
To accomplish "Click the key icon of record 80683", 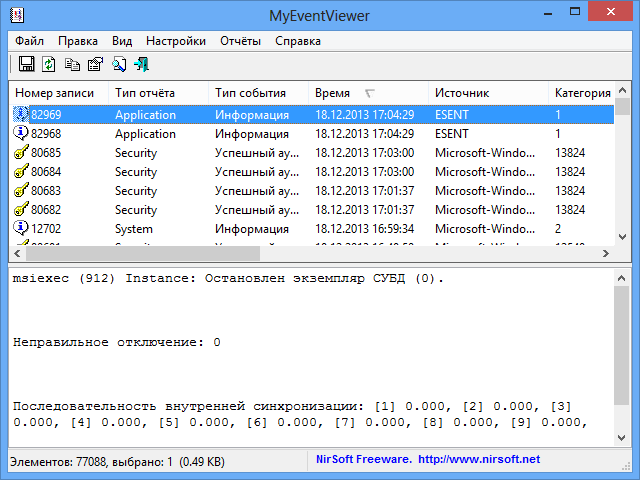I will point(21,190).
